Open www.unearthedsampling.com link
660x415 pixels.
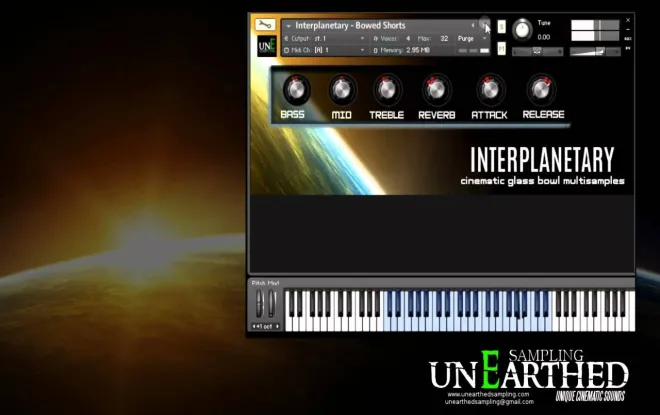pyautogui.click(x=488, y=394)
